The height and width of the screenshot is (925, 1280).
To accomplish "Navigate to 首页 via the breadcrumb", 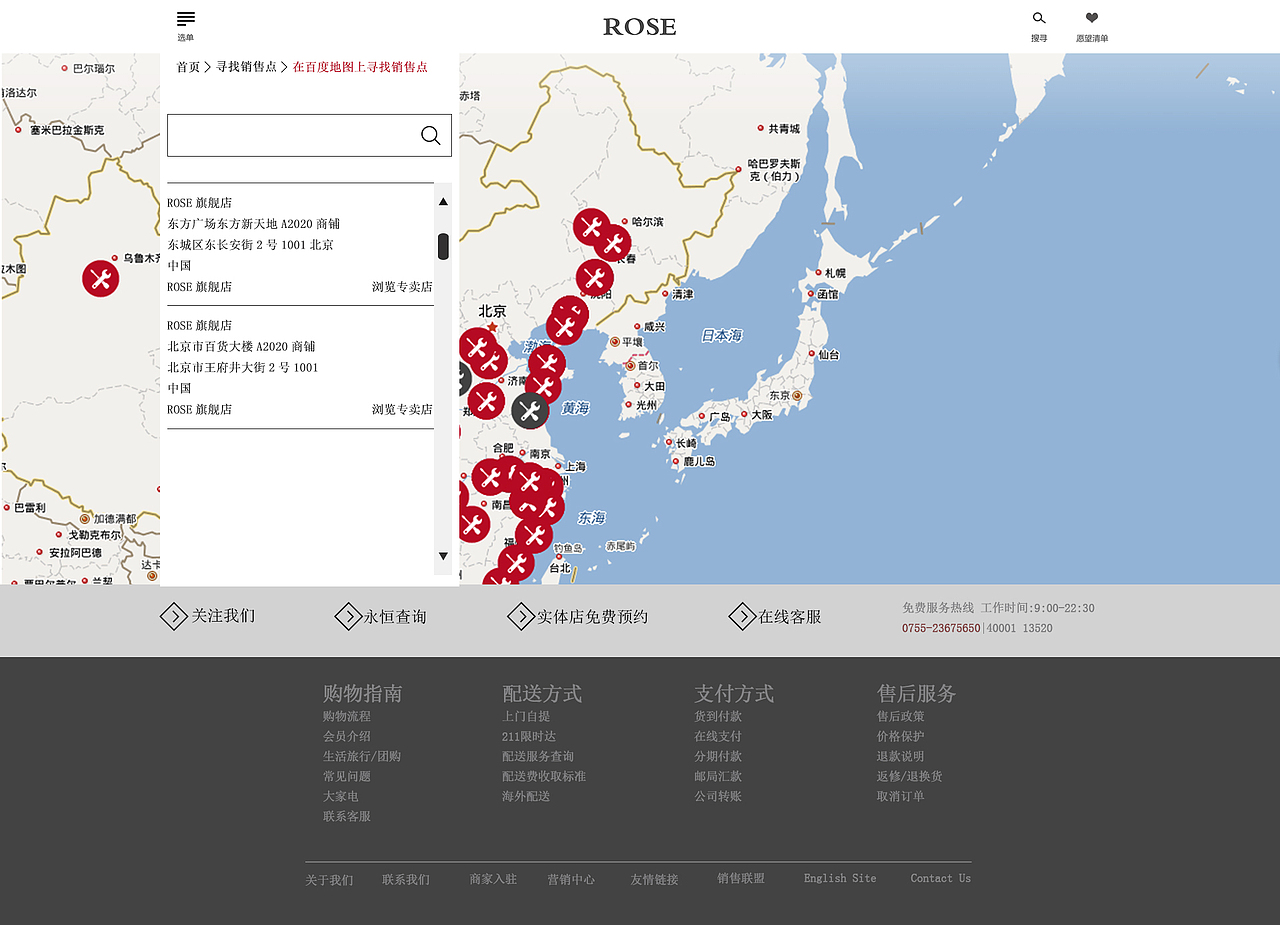I will (x=187, y=66).
